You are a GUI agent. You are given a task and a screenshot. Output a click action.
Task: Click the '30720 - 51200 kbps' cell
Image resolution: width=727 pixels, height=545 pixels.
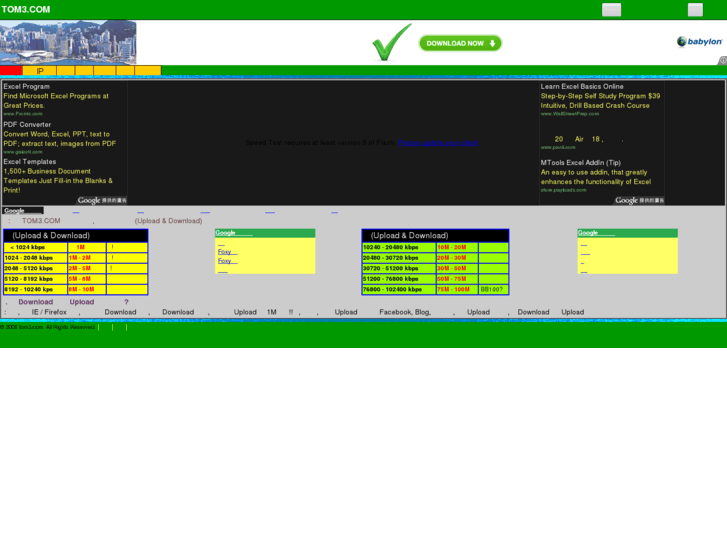pos(399,269)
